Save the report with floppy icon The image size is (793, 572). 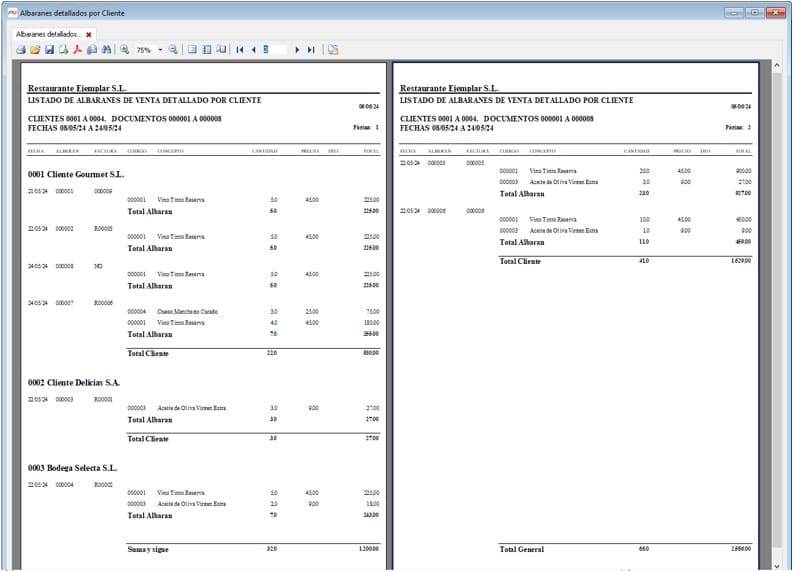click(x=49, y=50)
